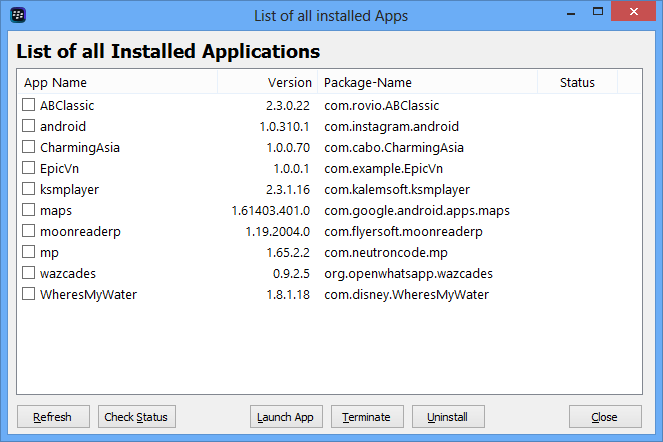
Task: Close the window with the red X
Action: 633,11
